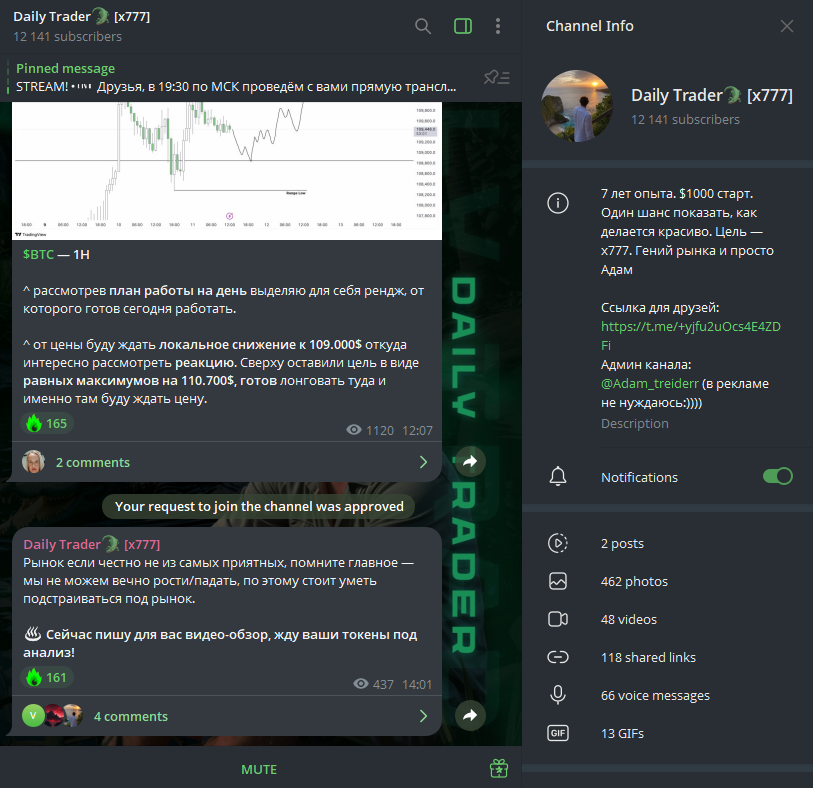Forward the BTC 1H analysis post
Image resolution: width=813 pixels, height=788 pixels.
470,461
